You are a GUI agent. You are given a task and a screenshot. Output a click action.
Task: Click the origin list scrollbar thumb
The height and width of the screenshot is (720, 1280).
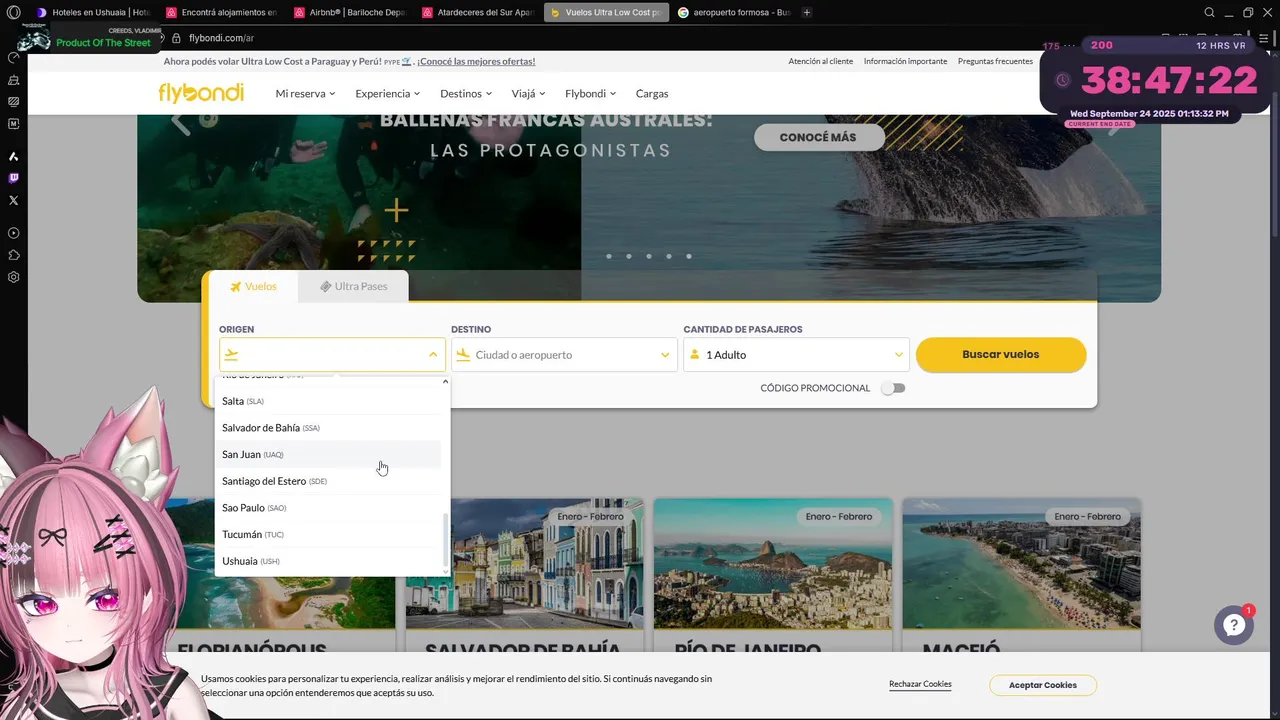click(446, 538)
